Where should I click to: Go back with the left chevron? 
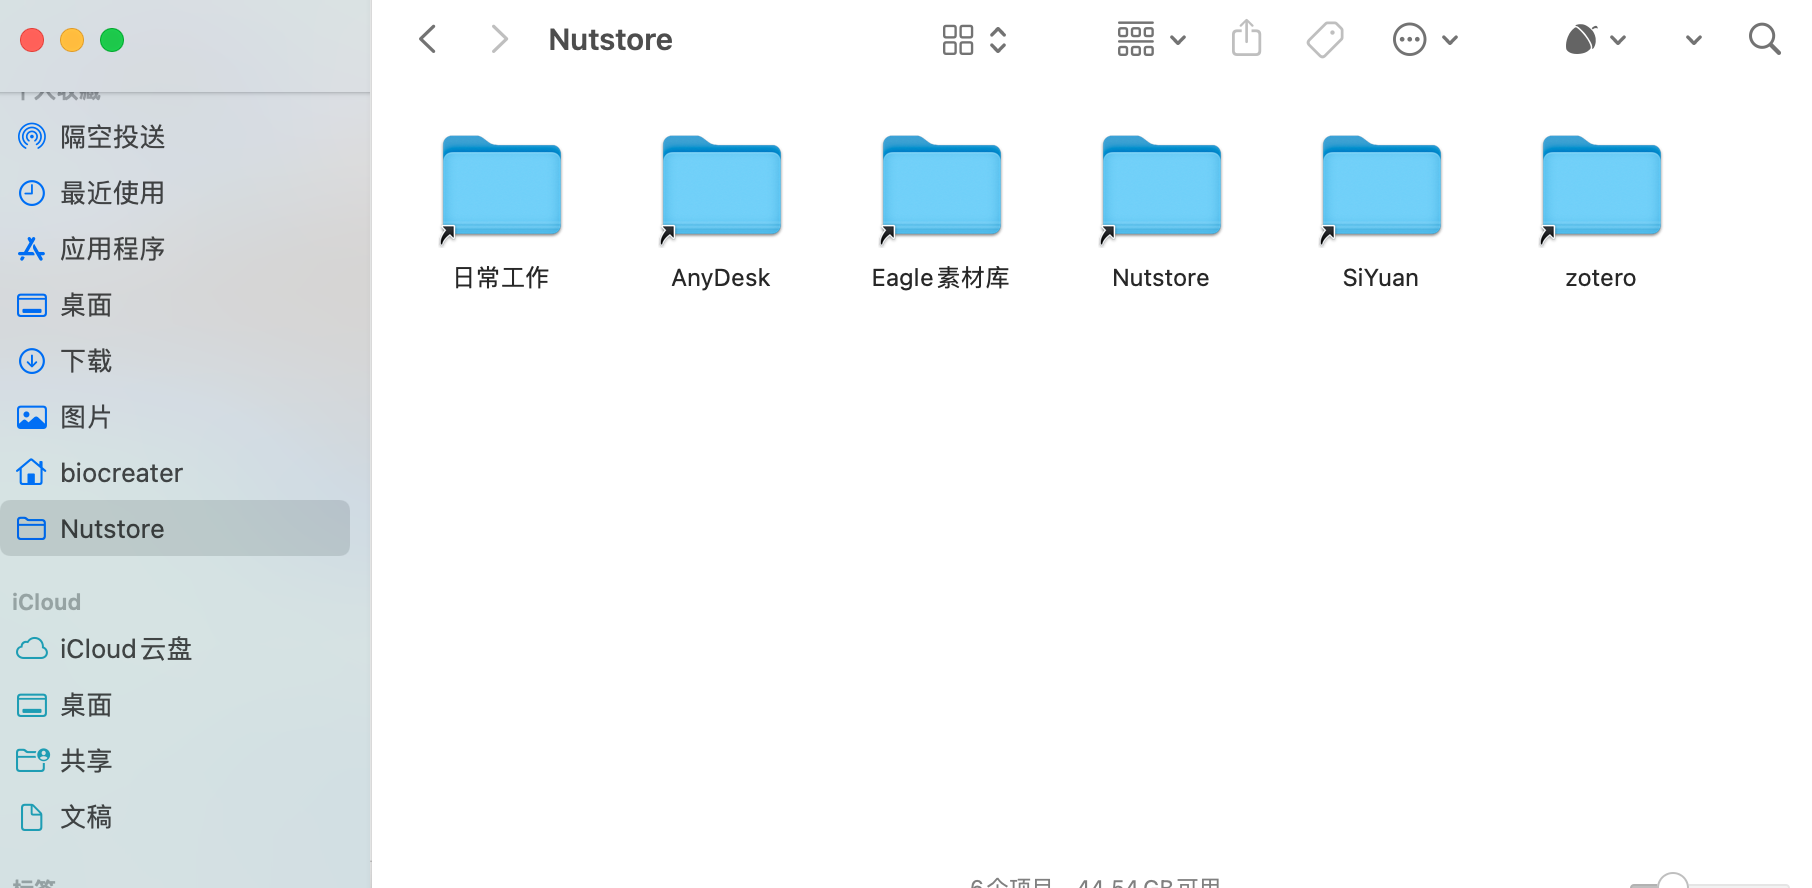tap(428, 40)
